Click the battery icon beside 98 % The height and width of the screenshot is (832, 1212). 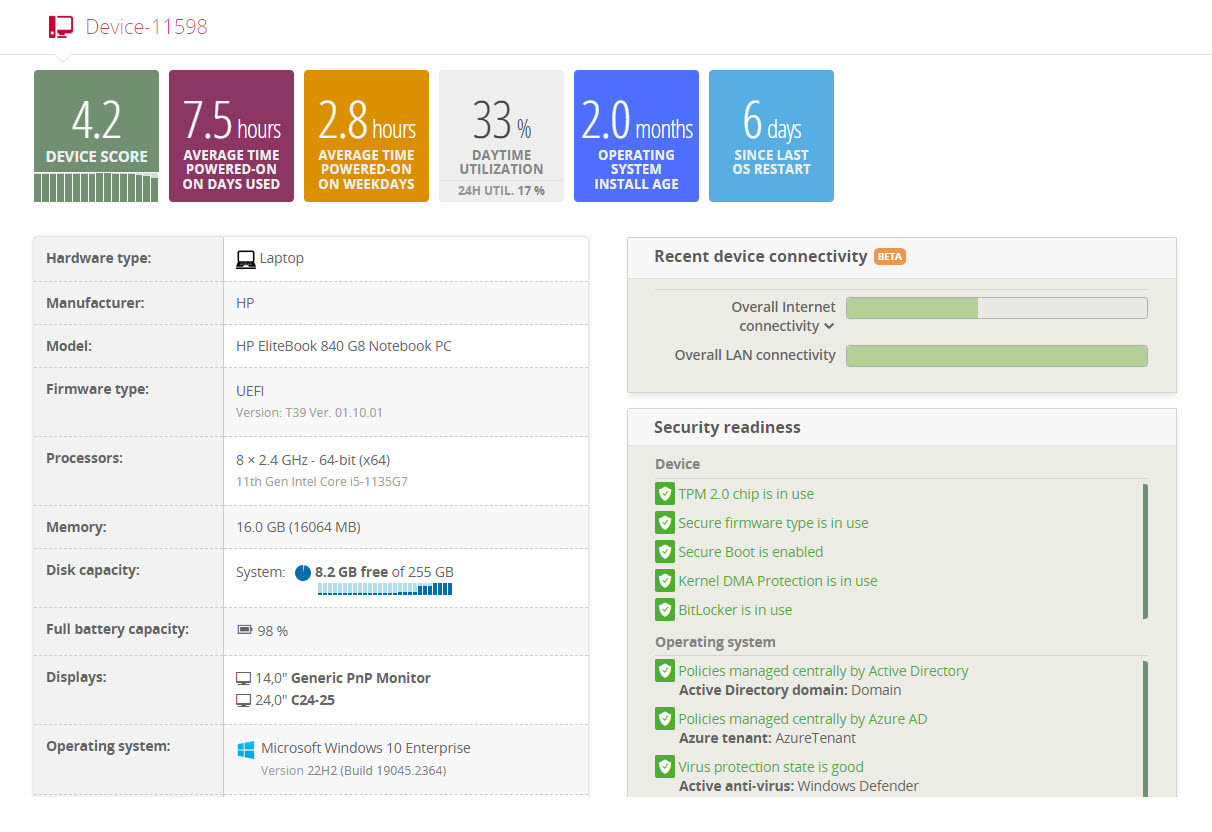[245, 631]
